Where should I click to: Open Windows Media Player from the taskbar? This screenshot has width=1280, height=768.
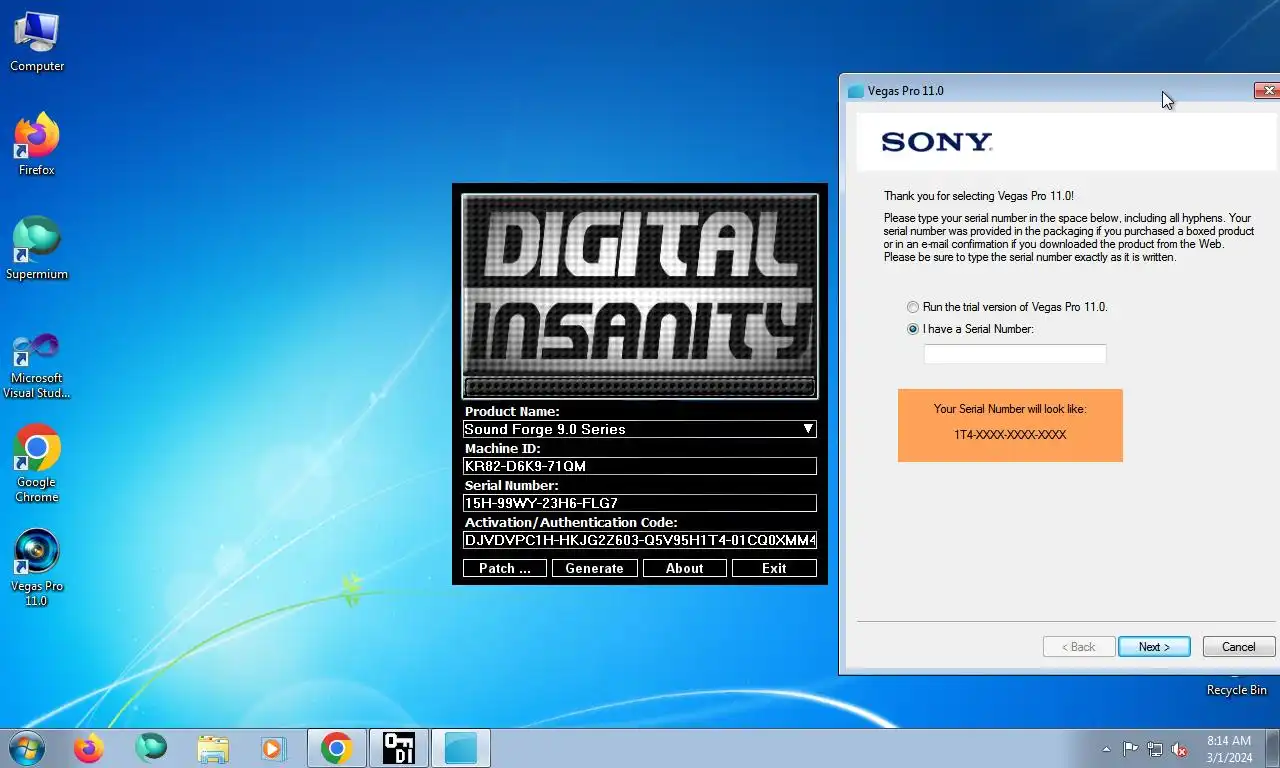[273, 748]
